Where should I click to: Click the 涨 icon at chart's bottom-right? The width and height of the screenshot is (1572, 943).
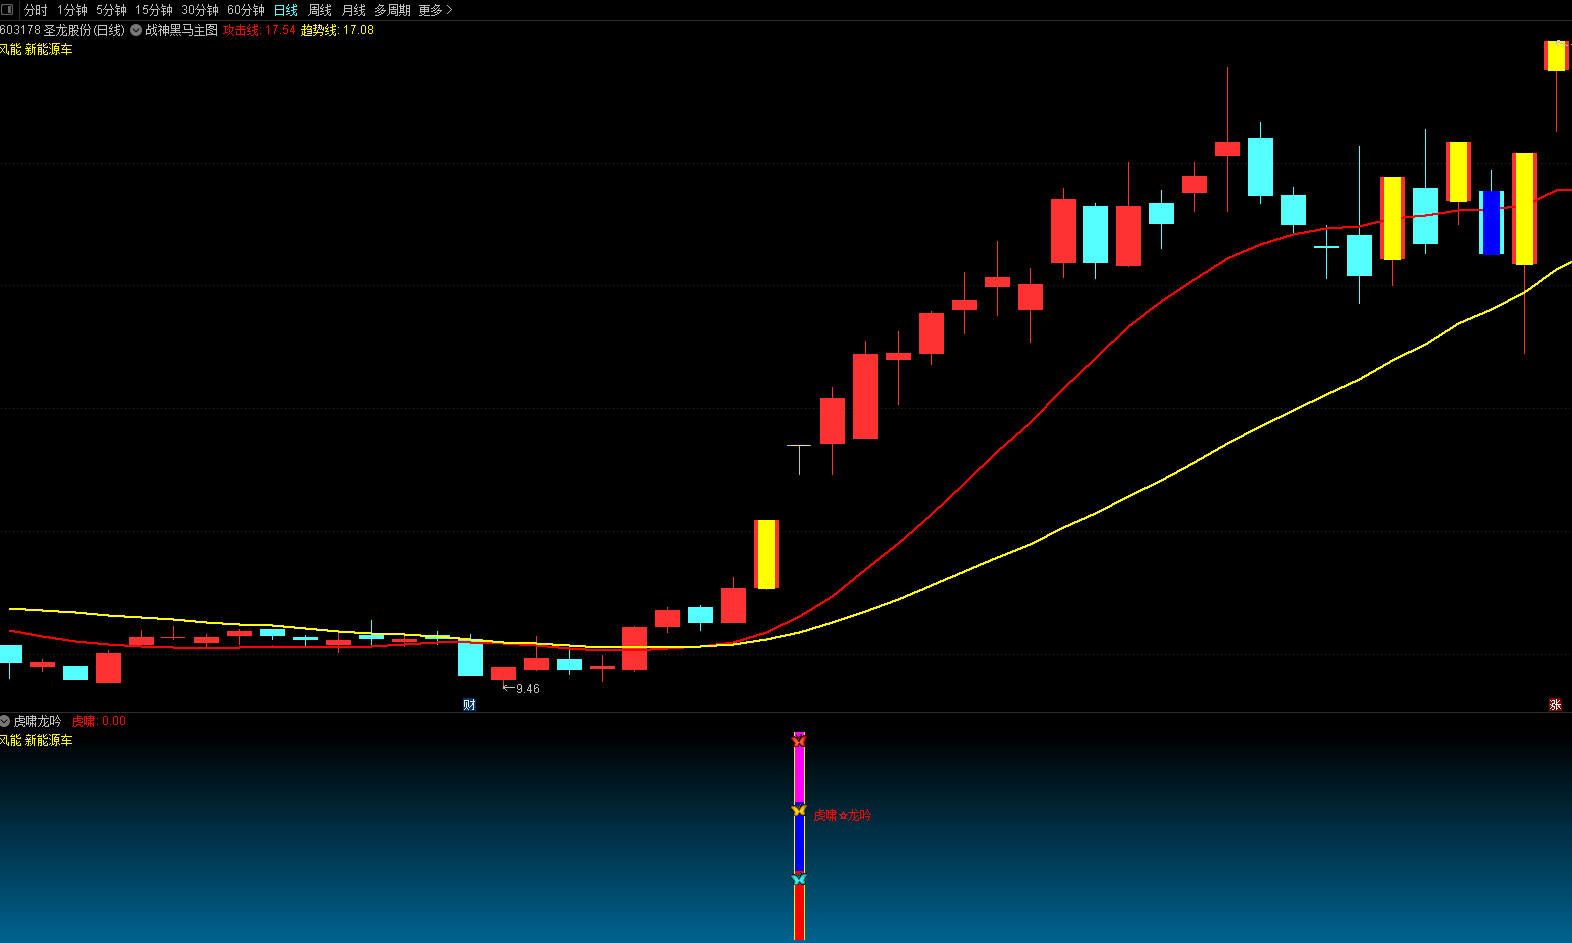[1555, 705]
